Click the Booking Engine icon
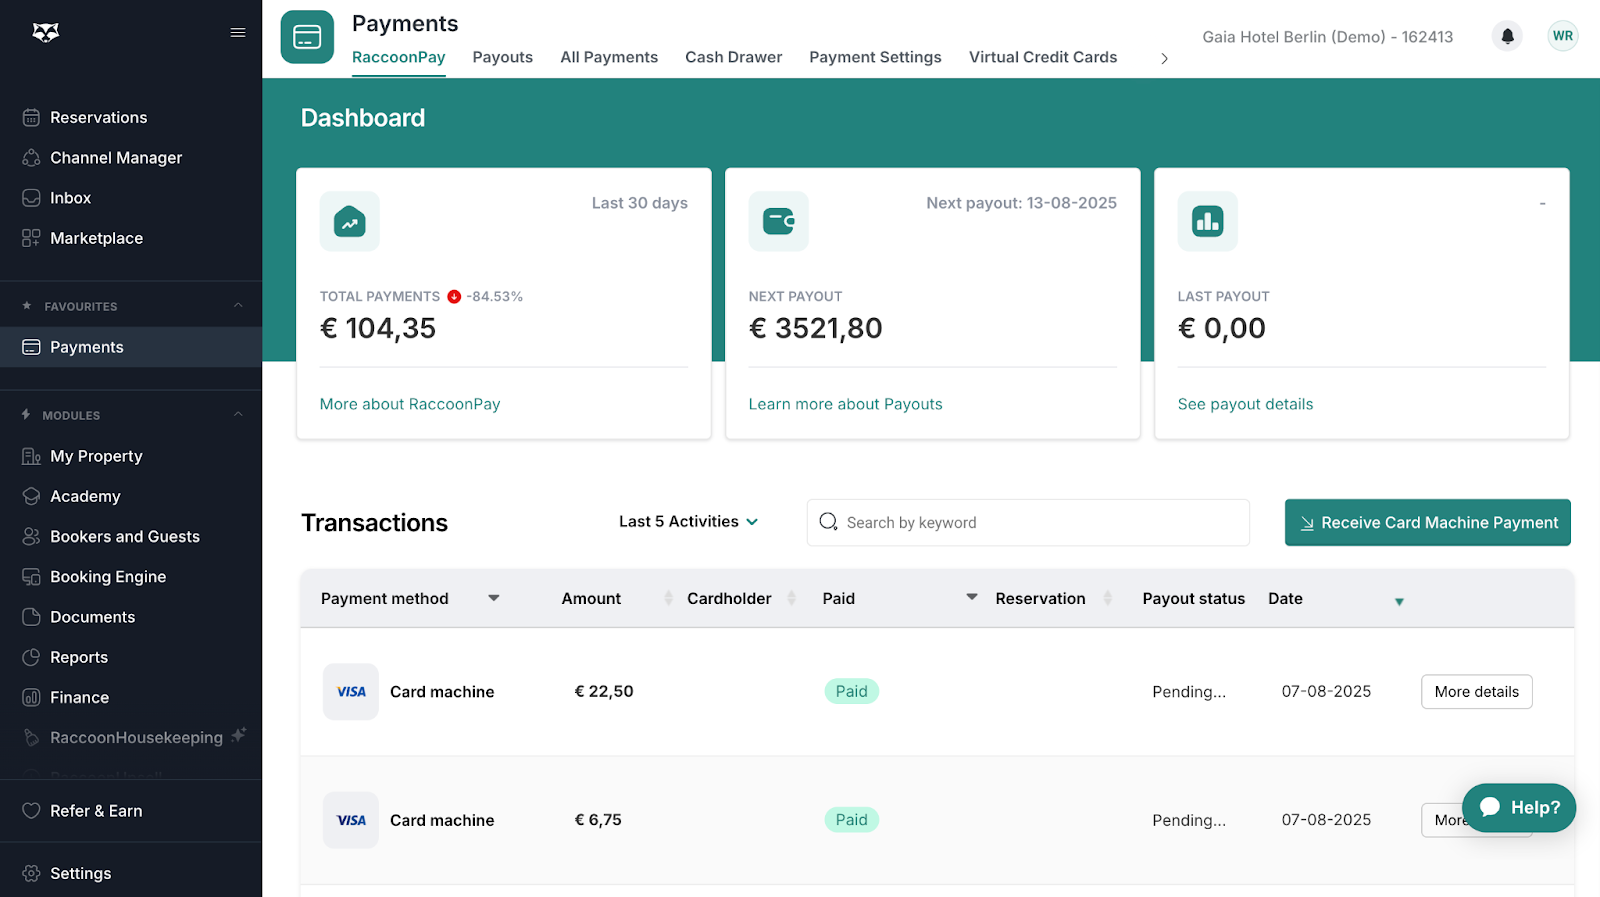Screen dimensions: 1600x897 pyautogui.click(x=31, y=577)
